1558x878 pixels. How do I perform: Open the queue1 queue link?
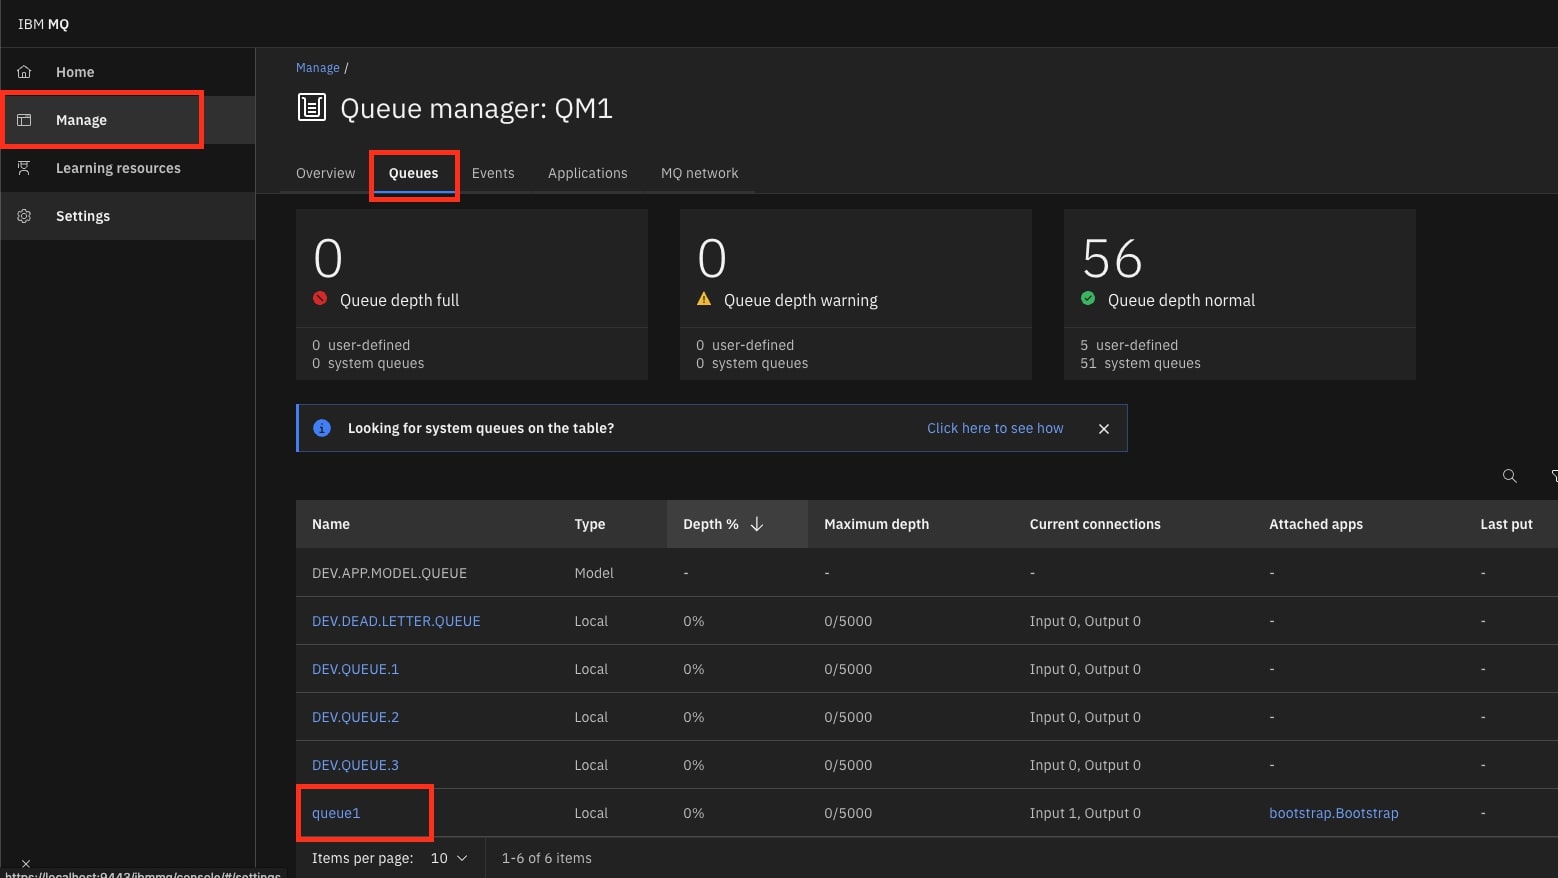[x=336, y=813]
